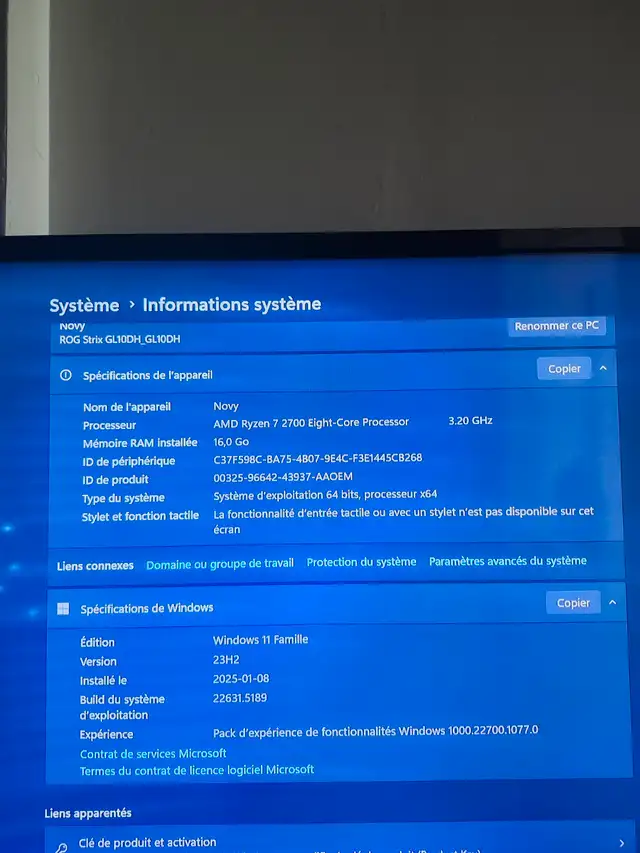Select Système d'exploitation 64 bits text

tap(325, 495)
